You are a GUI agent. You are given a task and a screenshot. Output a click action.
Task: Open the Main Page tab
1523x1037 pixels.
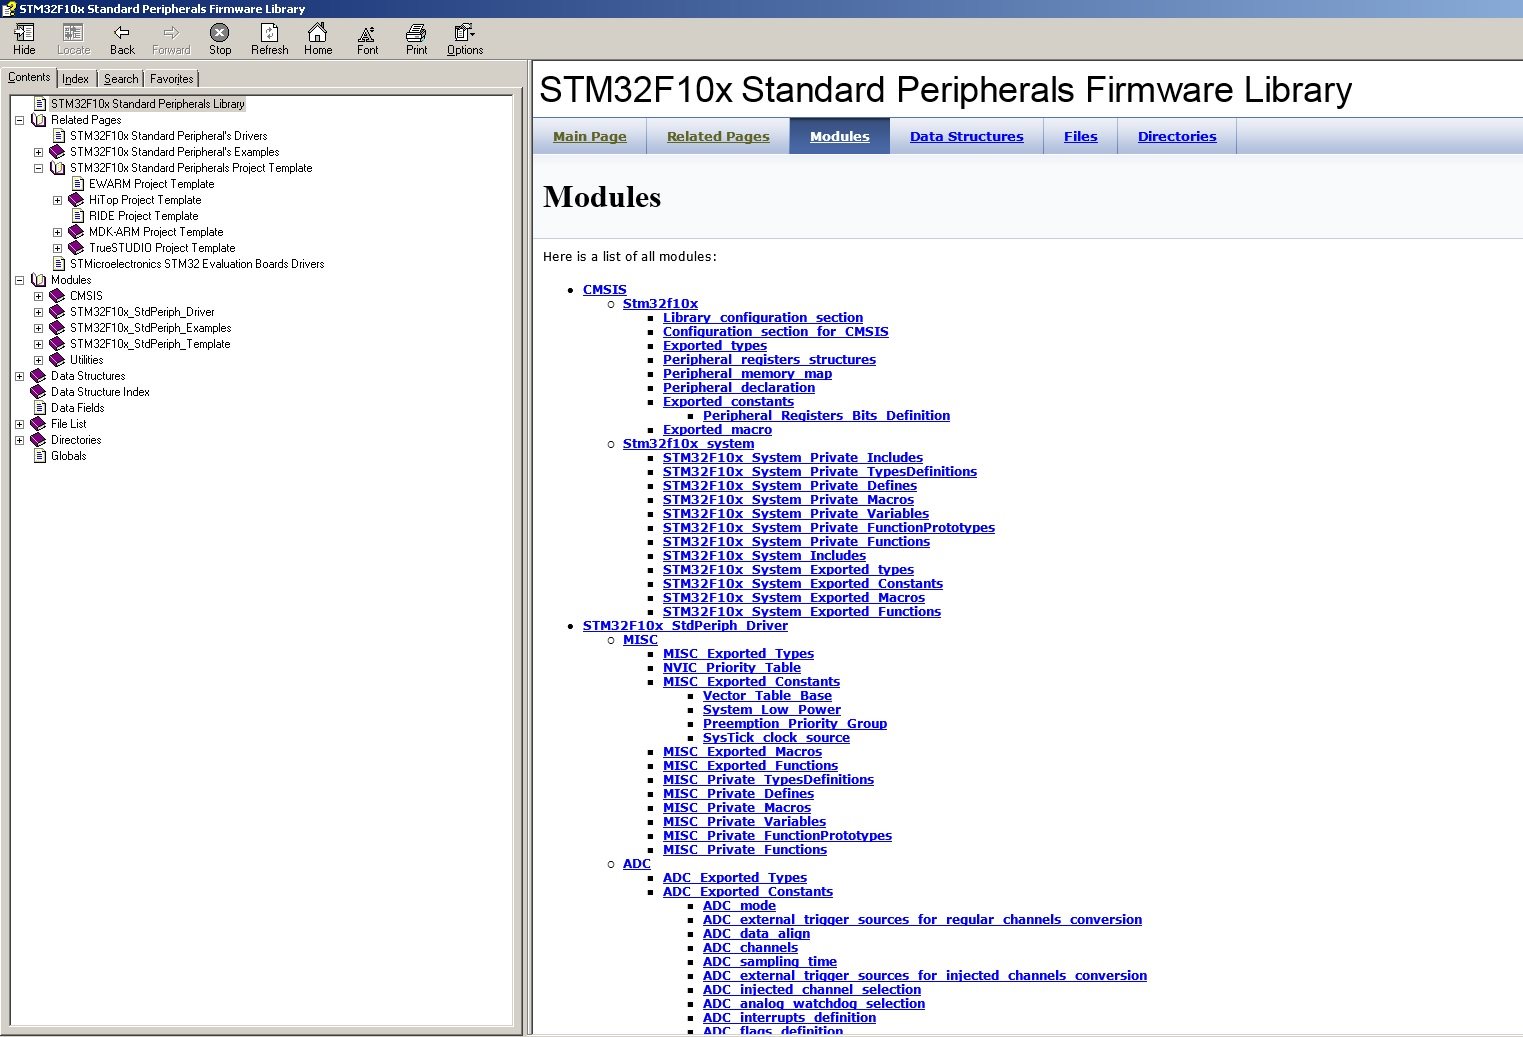(590, 136)
